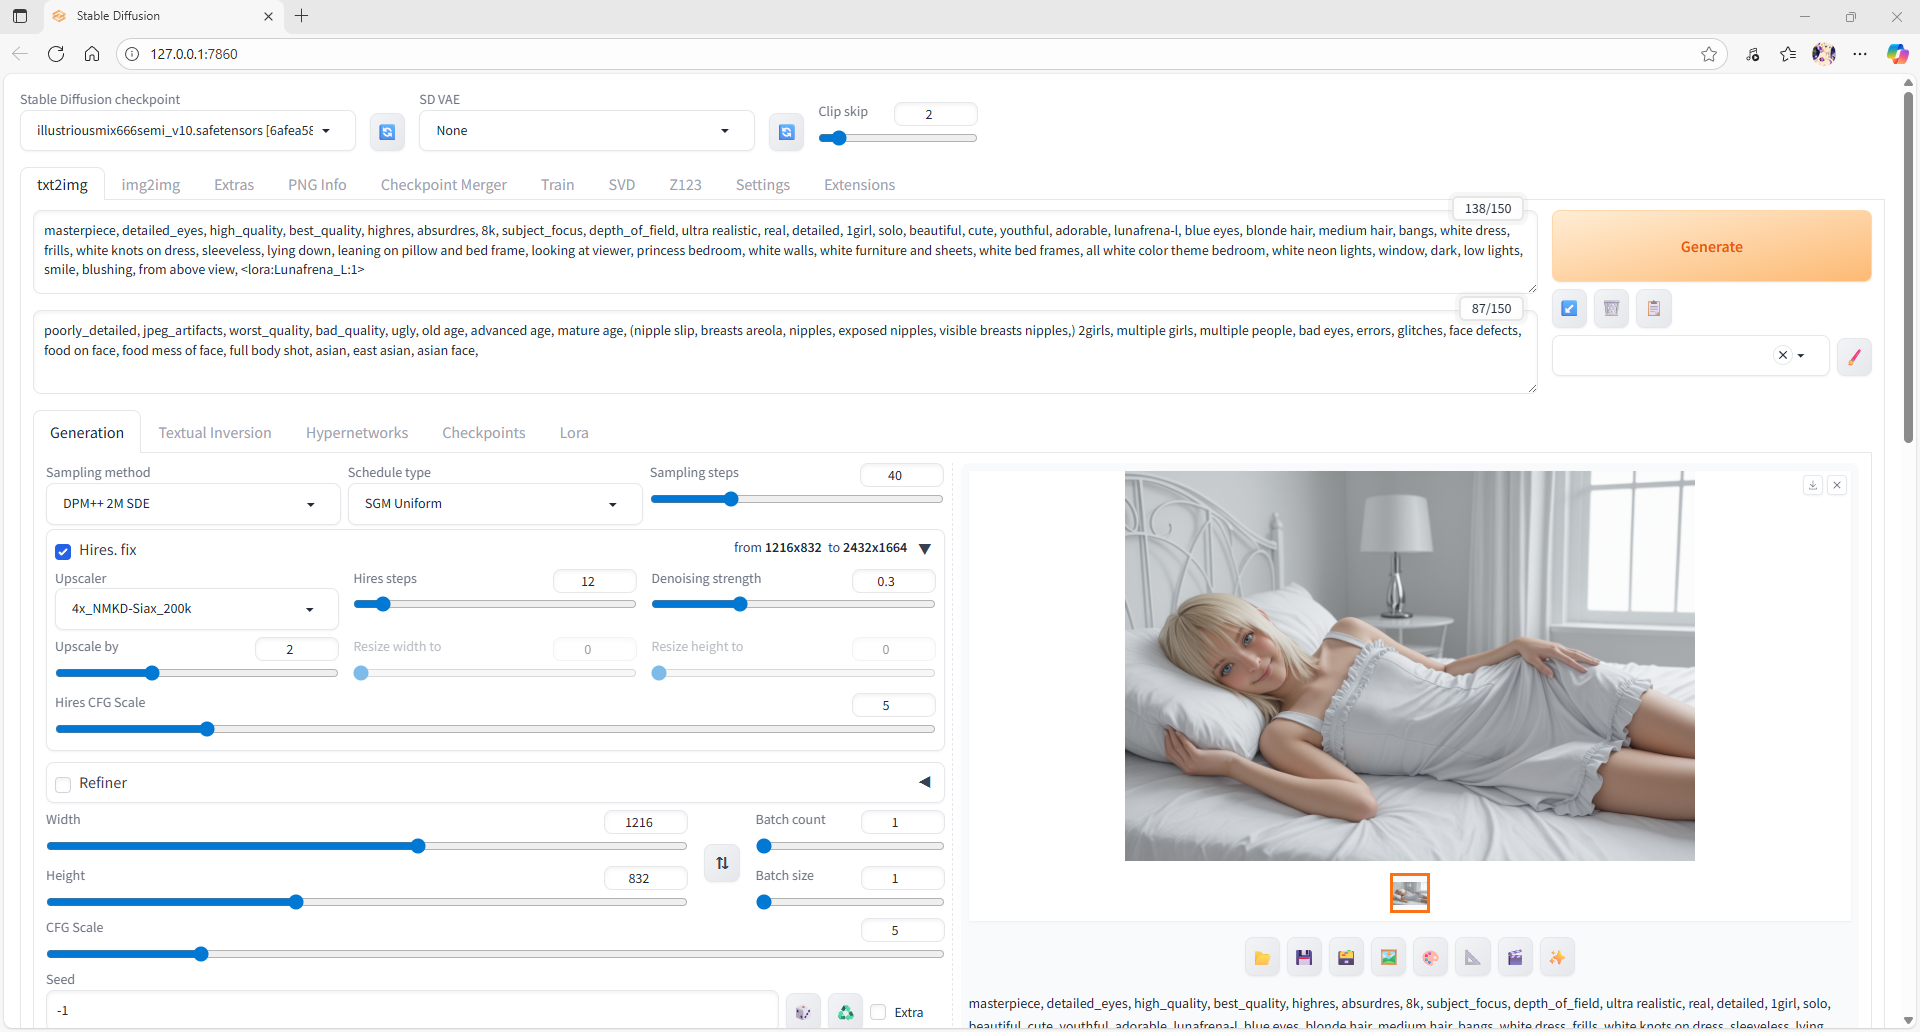The height and width of the screenshot is (1032, 1920).
Task: Tick the Extra seed checkbox
Action: click(878, 1012)
